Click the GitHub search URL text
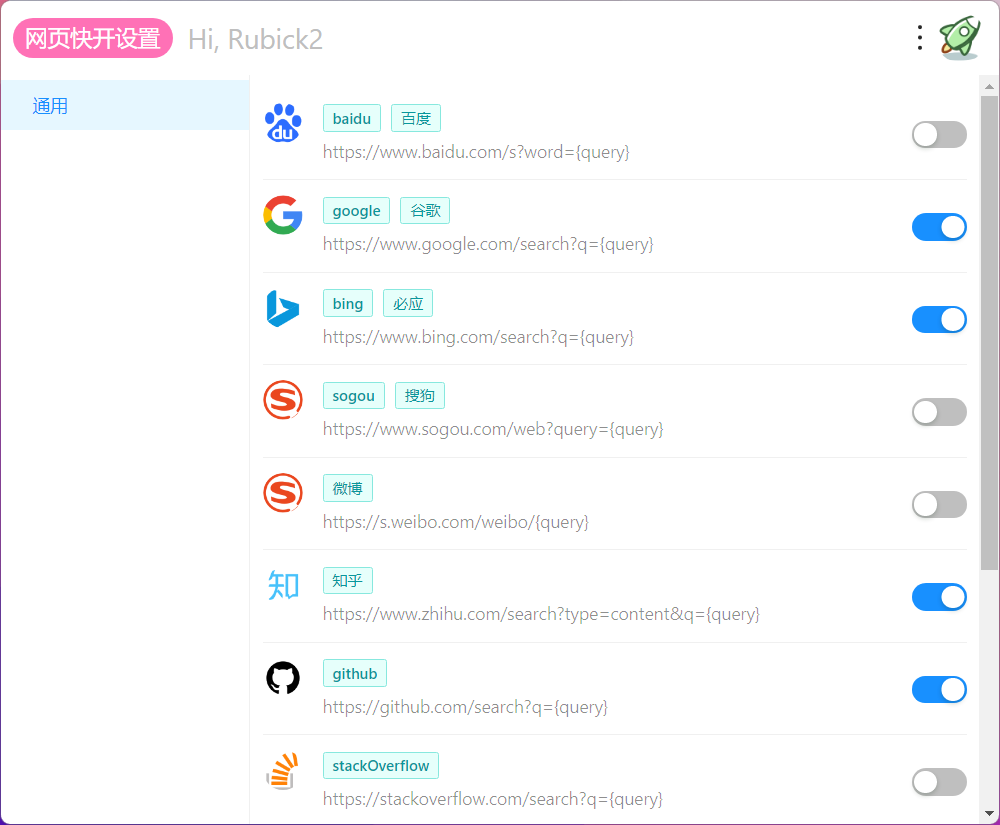Image resolution: width=1000 pixels, height=825 pixels. [x=465, y=707]
